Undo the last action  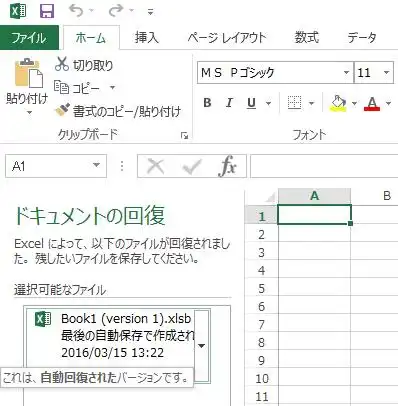[x=76, y=11]
